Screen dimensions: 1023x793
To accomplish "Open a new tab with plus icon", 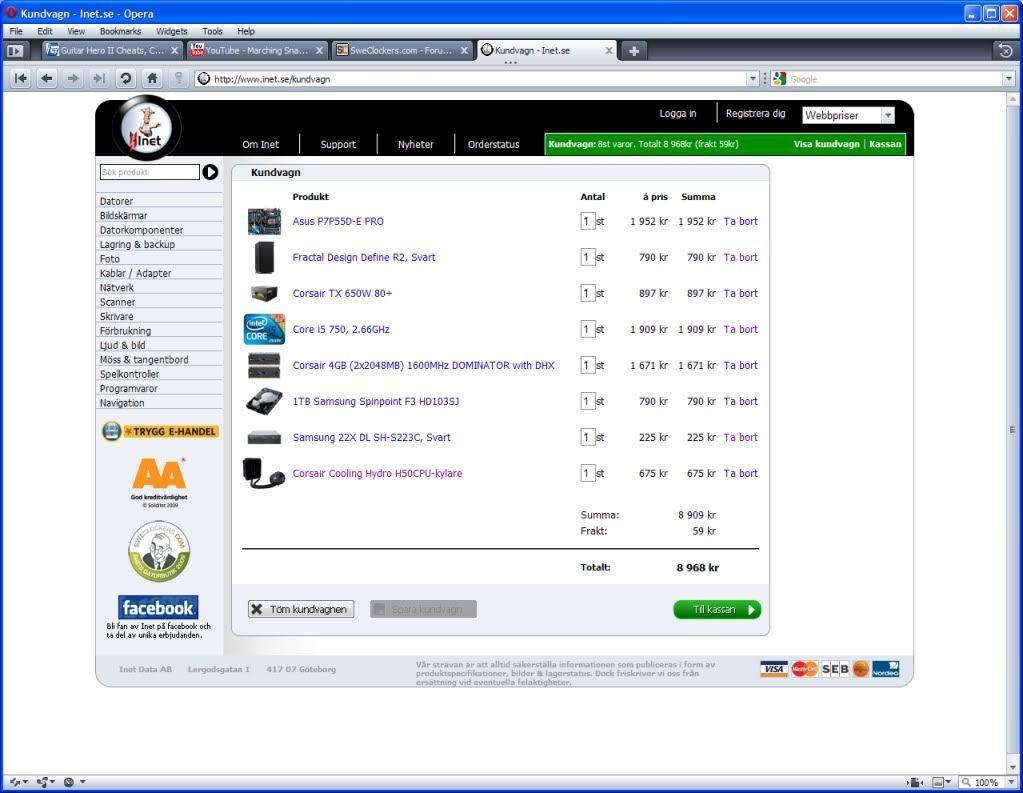I will [634, 50].
